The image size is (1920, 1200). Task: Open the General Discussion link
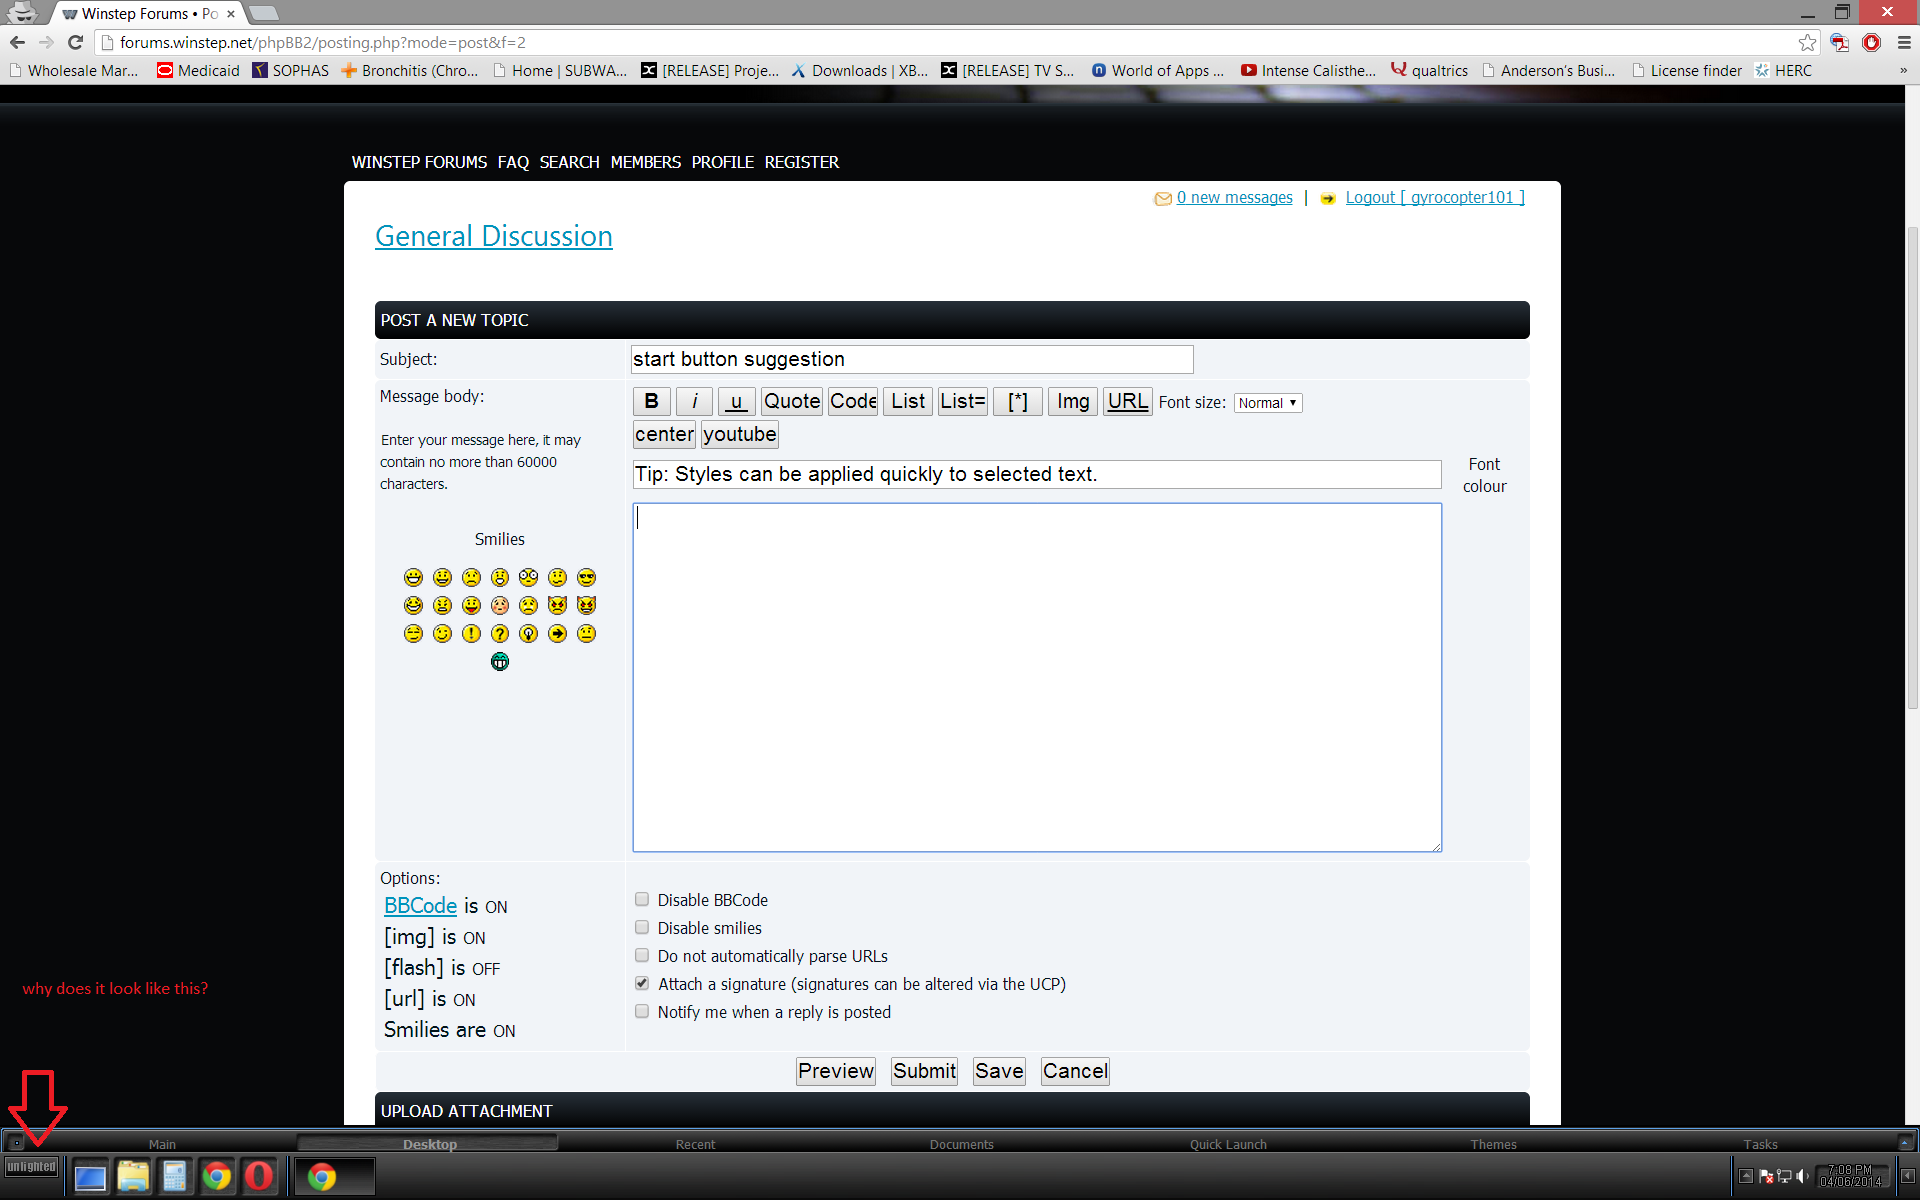[493, 236]
